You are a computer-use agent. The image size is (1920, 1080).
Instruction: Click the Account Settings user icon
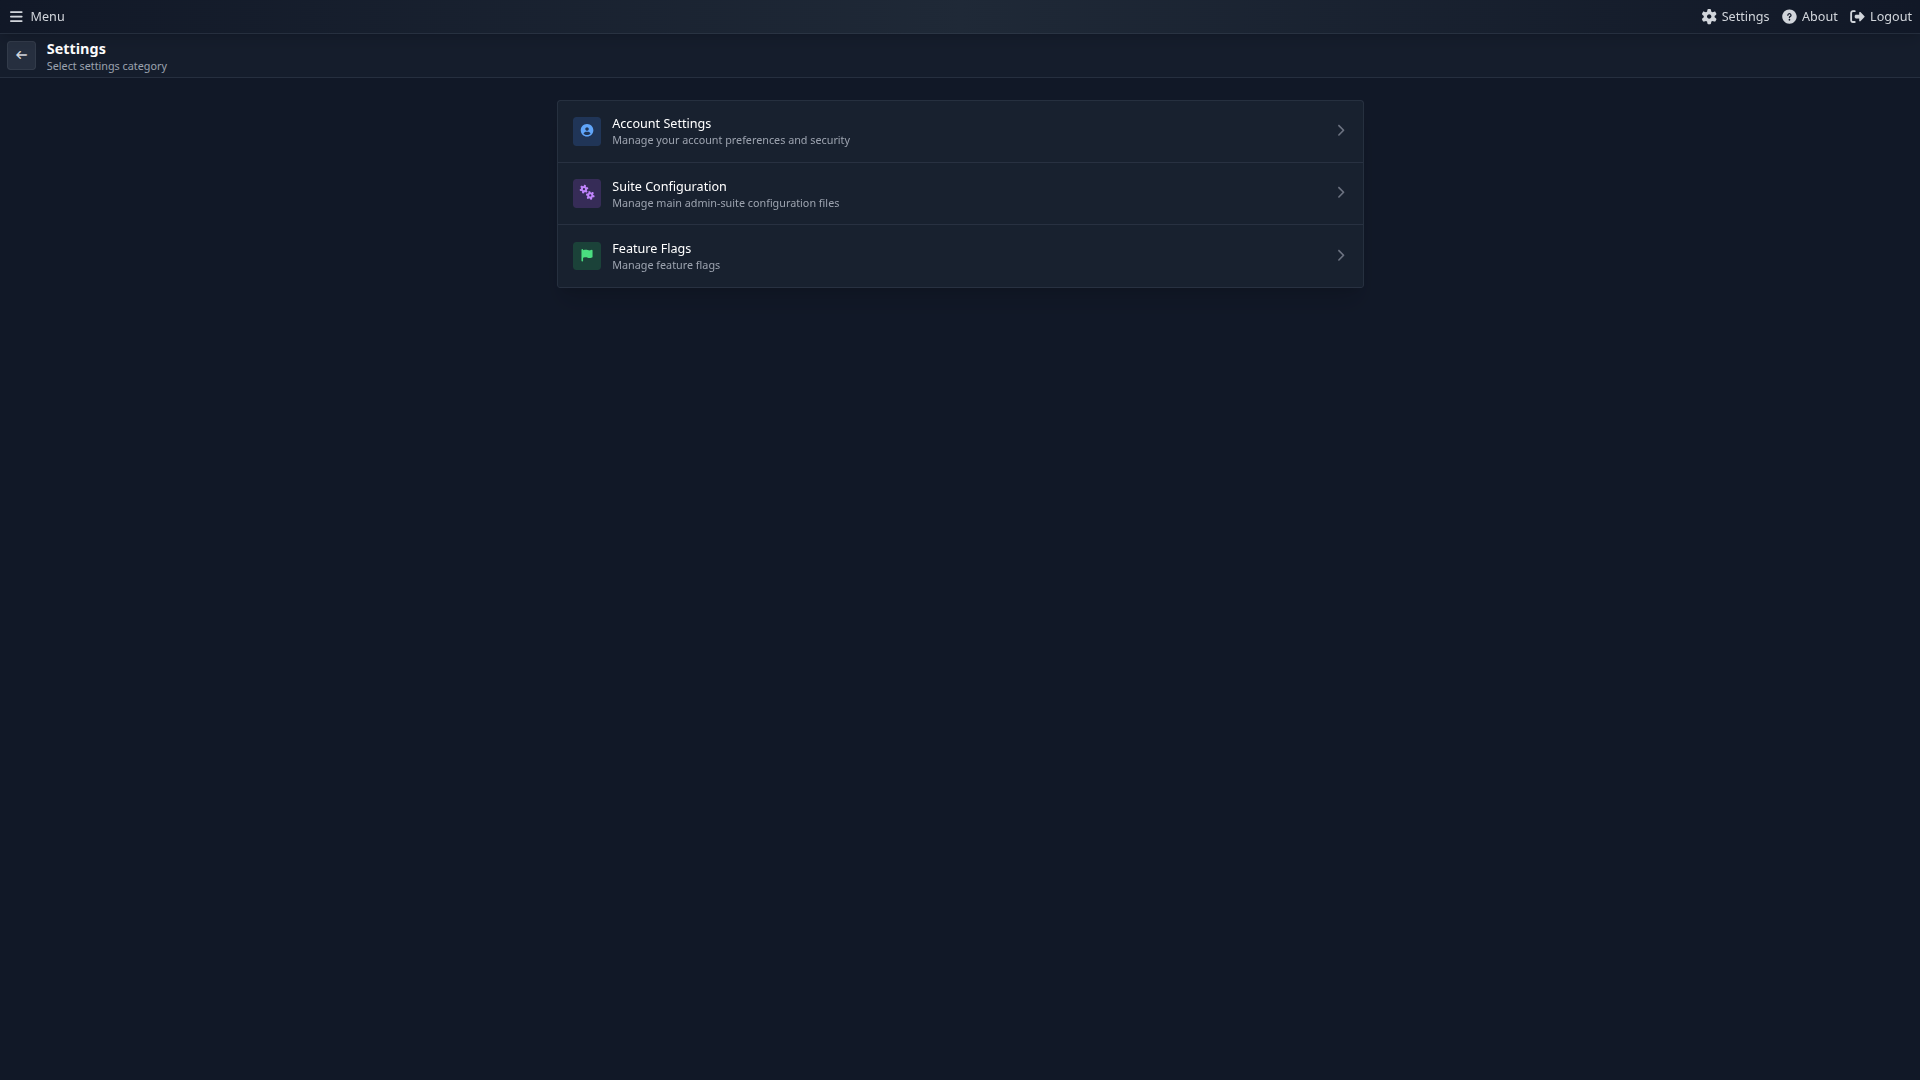(587, 131)
